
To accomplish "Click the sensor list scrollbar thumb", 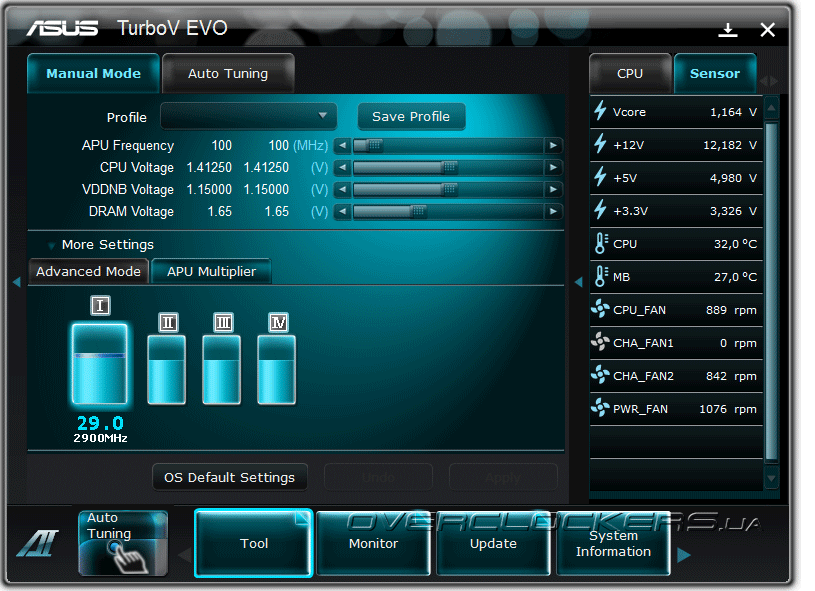I will 772,292.
